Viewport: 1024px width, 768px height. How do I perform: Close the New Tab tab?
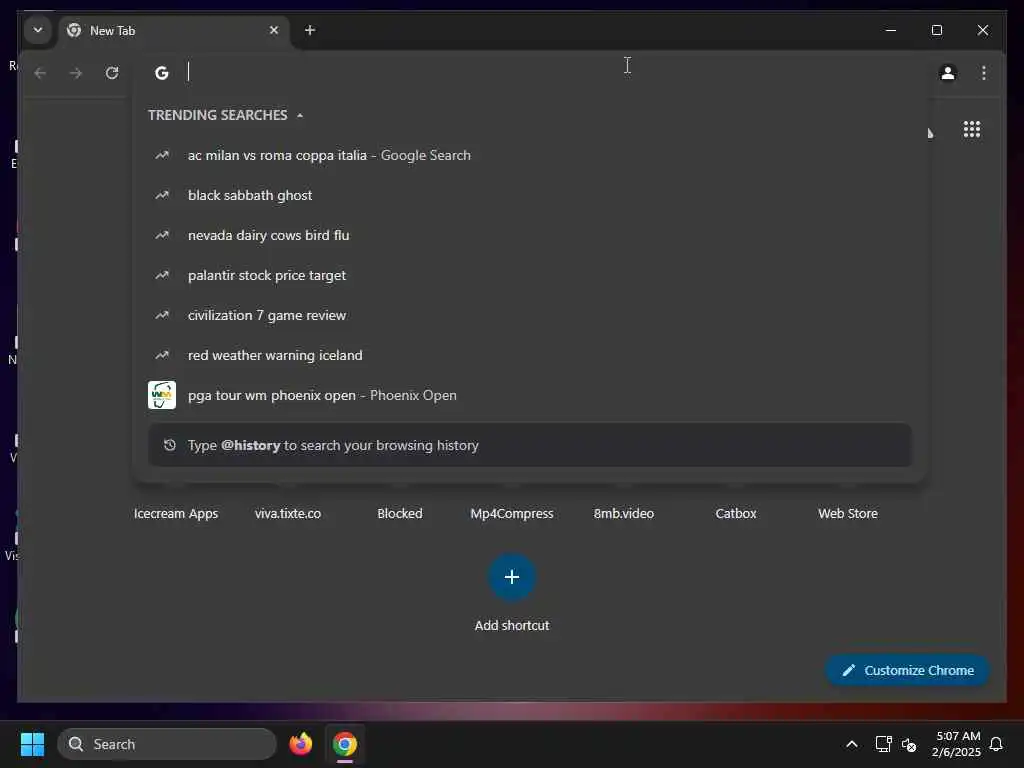pos(274,30)
